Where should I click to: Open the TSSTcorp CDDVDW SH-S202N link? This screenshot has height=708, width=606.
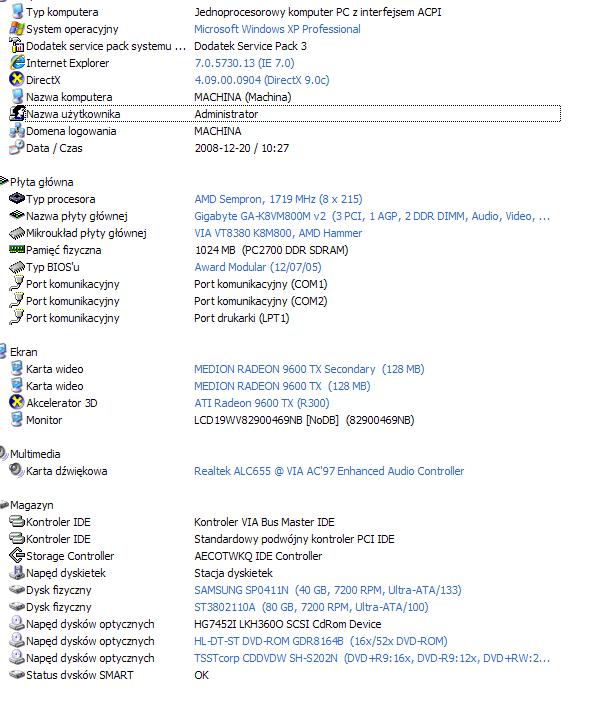(372, 658)
